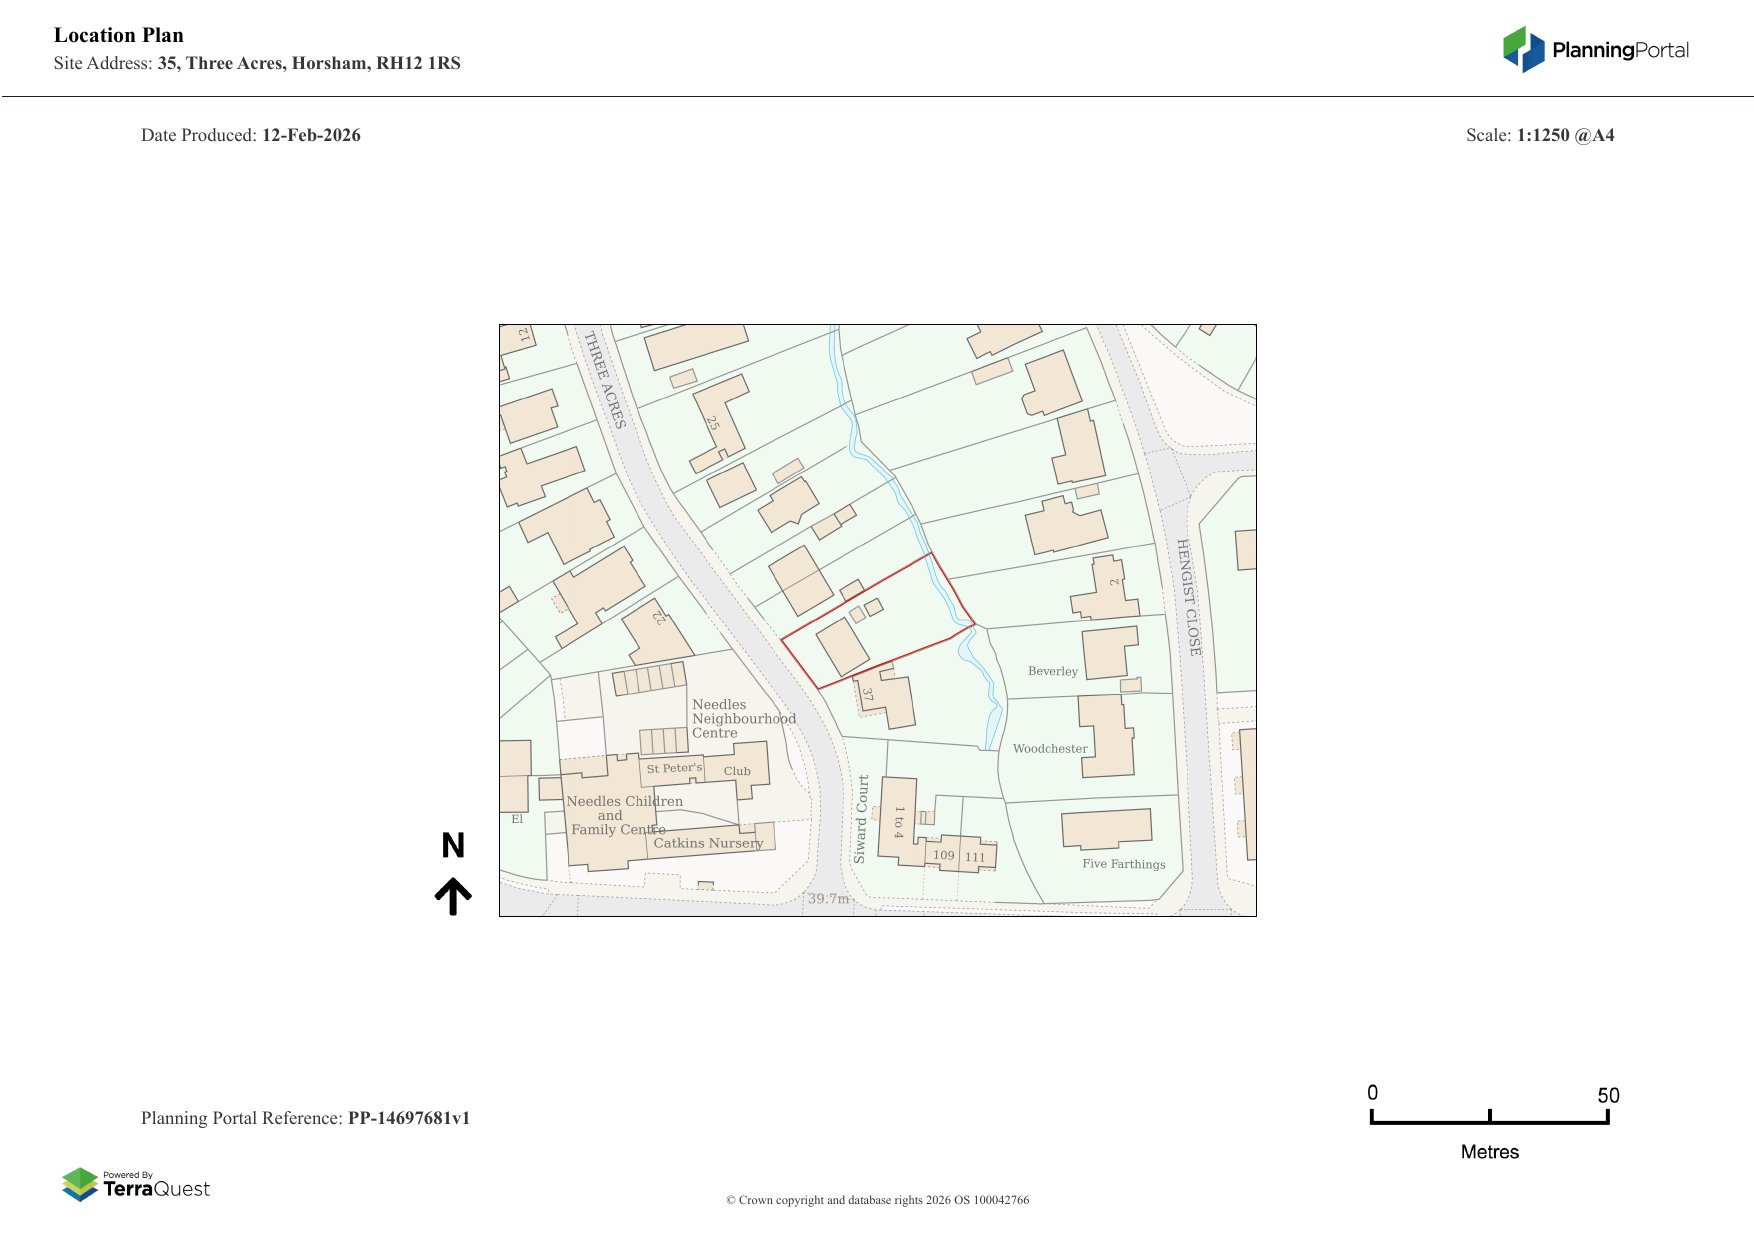Image resolution: width=1754 pixels, height=1241 pixels.
Task: Select the site address text
Action: pyautogui.click(x=308, y=63)
